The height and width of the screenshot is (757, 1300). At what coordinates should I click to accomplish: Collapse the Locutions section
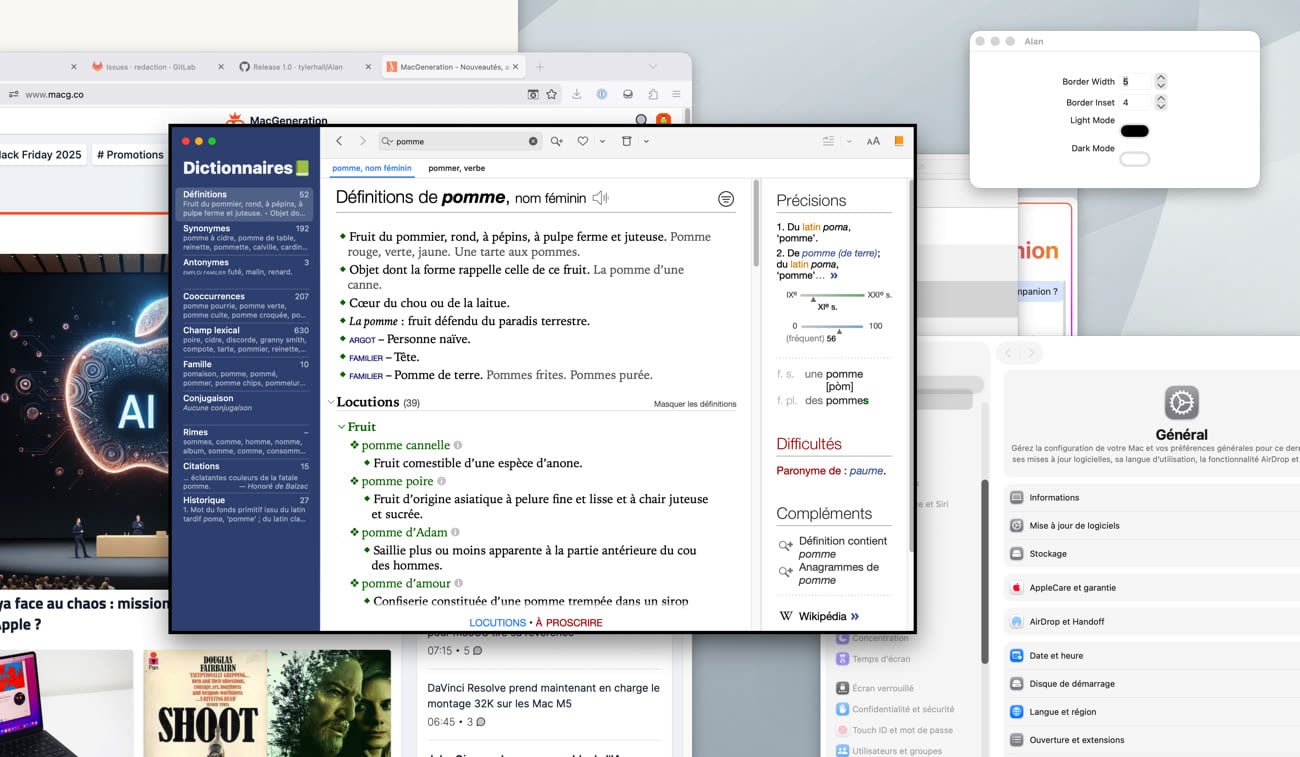pyautogui.click(x=331, y=402)
